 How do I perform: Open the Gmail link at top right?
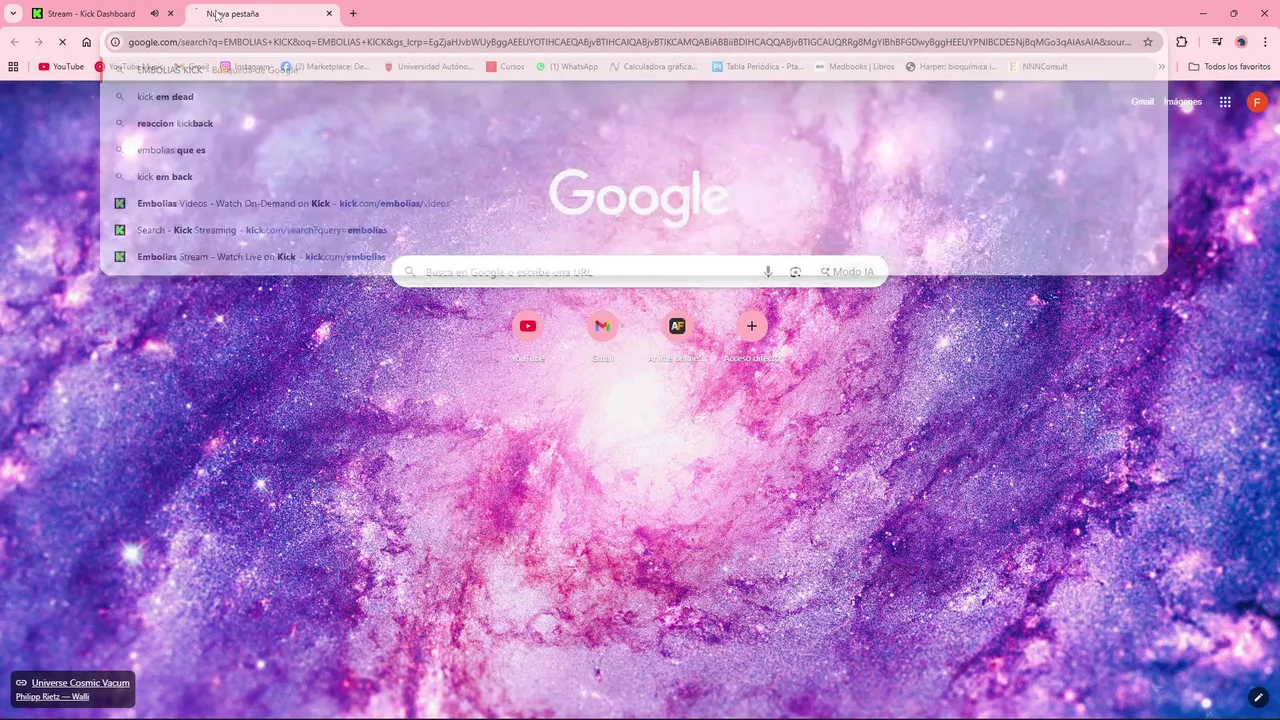1142,102
